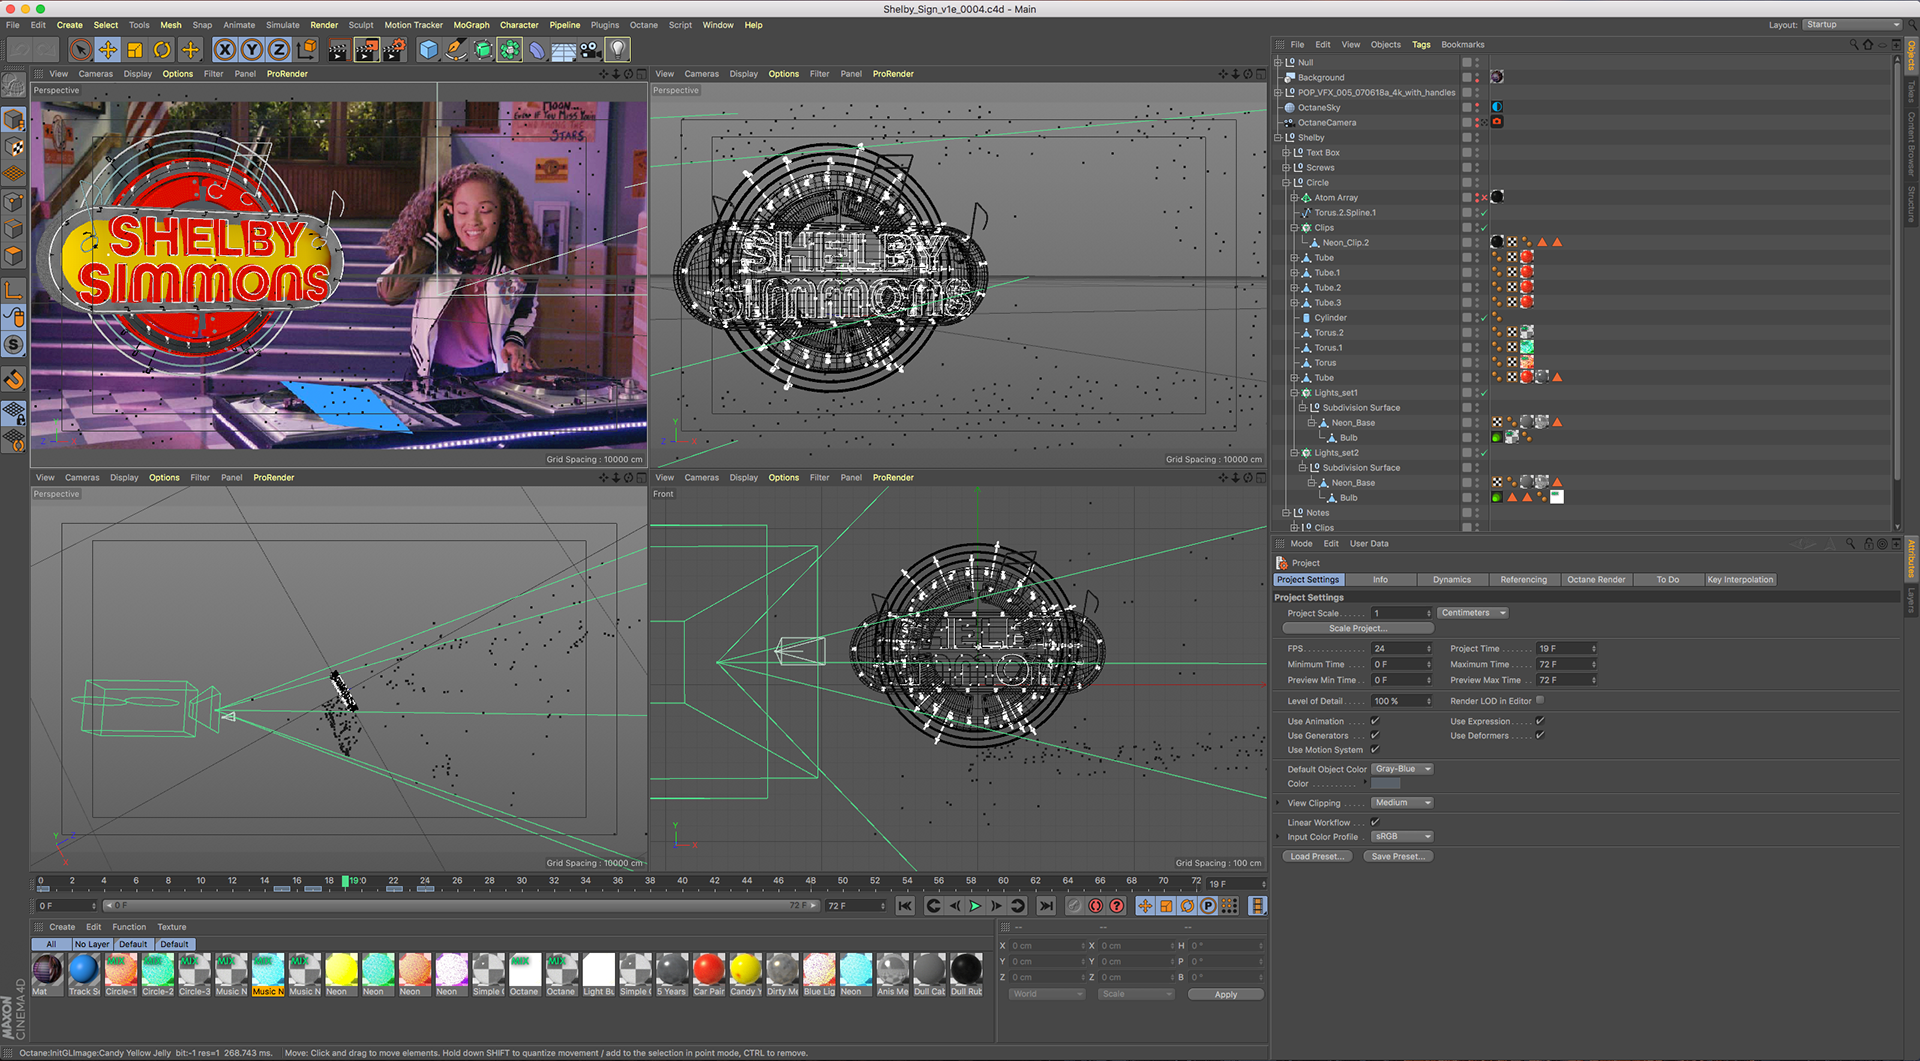This screenshot has height=1061, width=1920.
Task: Open the Centimeters unit dropdown
Action: pyautogui.click(x=1473, y=613)
